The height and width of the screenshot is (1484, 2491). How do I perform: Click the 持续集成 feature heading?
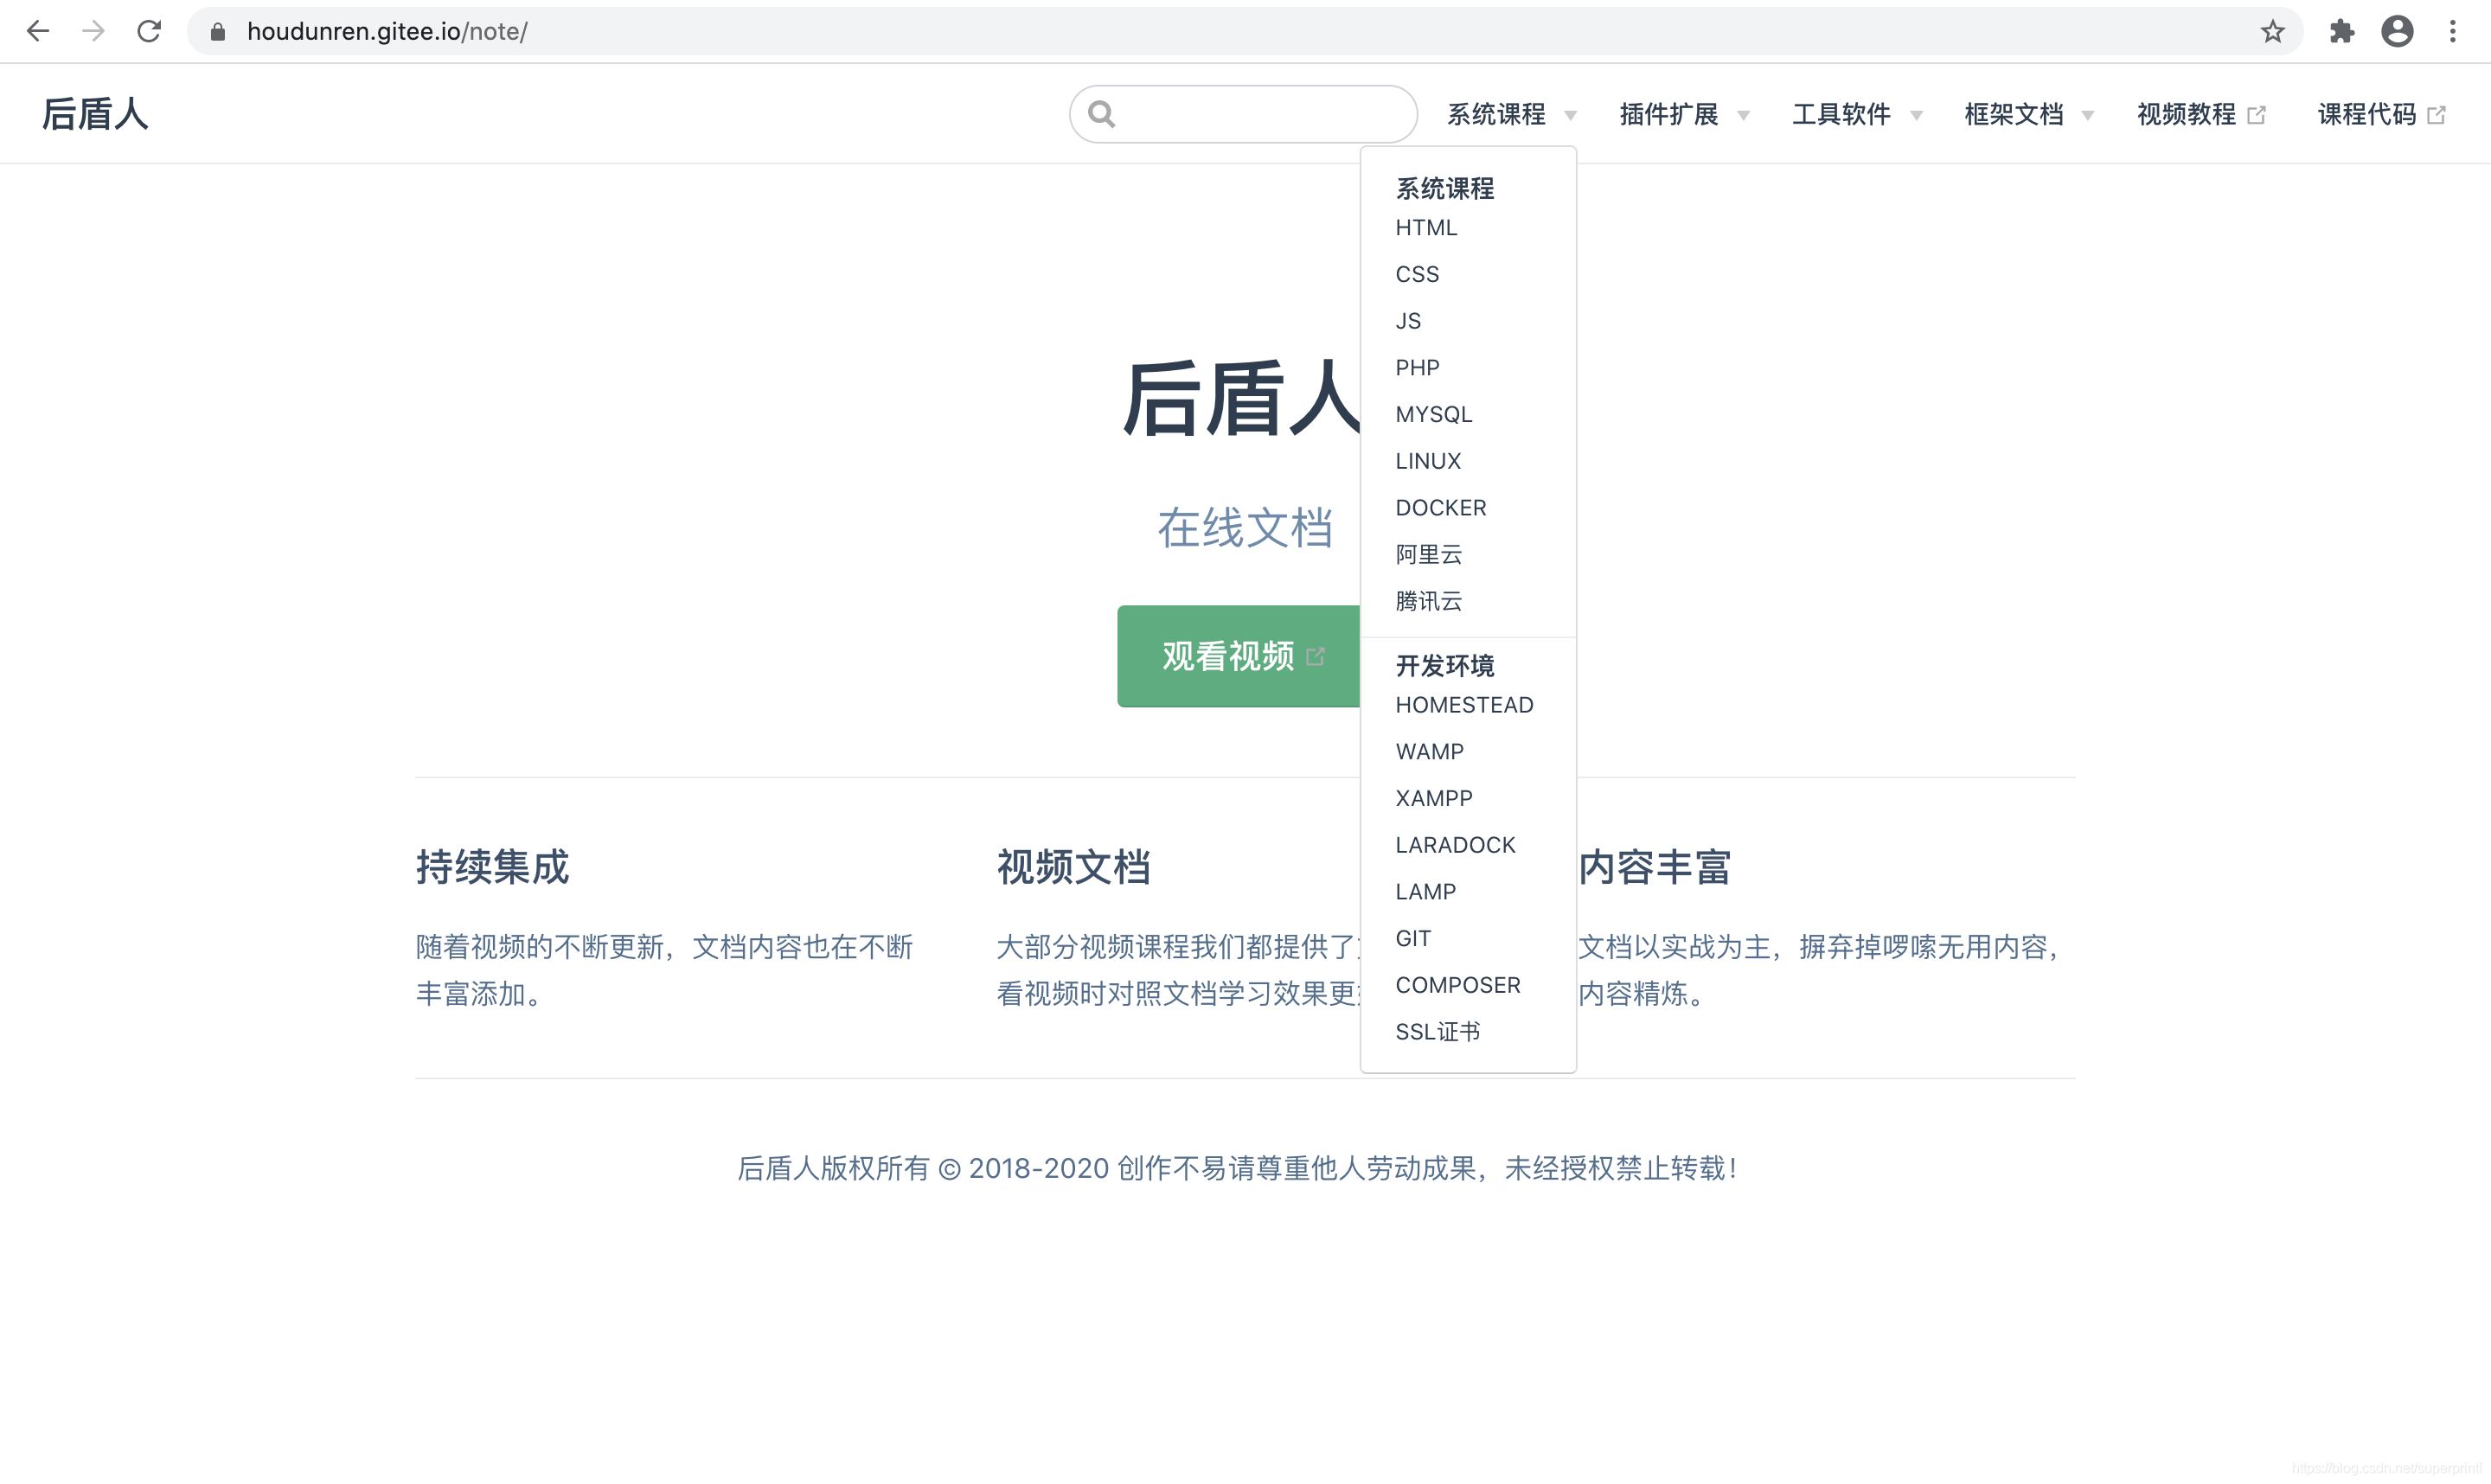tap(492, 866)
